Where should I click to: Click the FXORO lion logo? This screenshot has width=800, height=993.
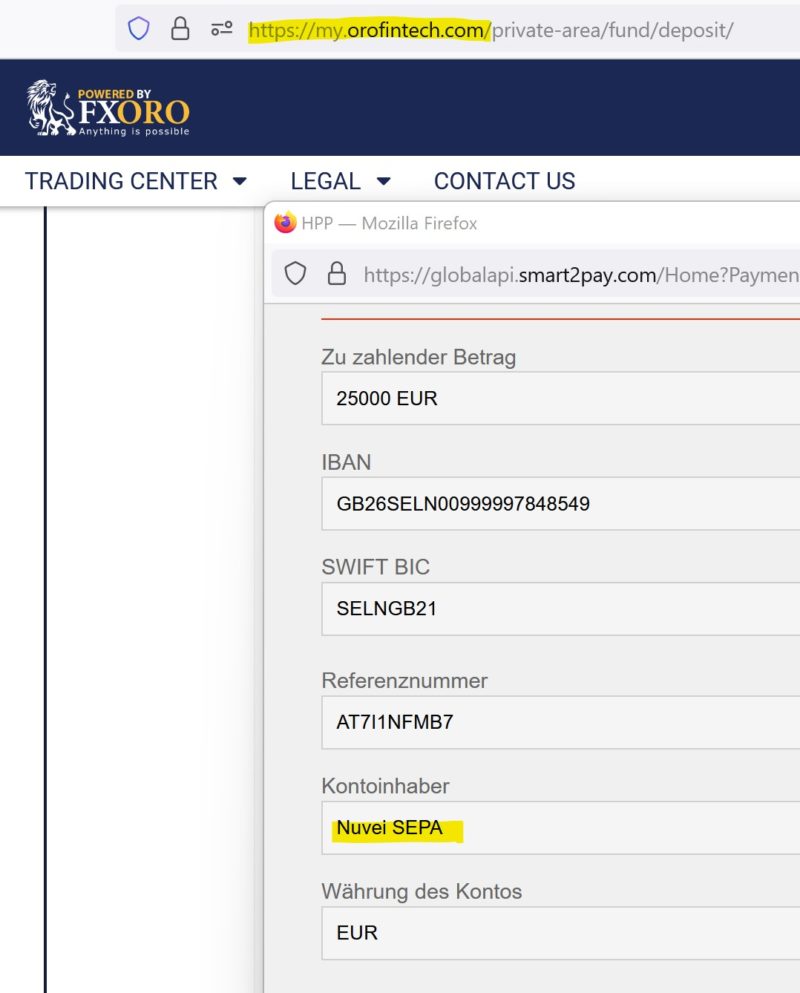pyautogui.click(x=42, y=109)
